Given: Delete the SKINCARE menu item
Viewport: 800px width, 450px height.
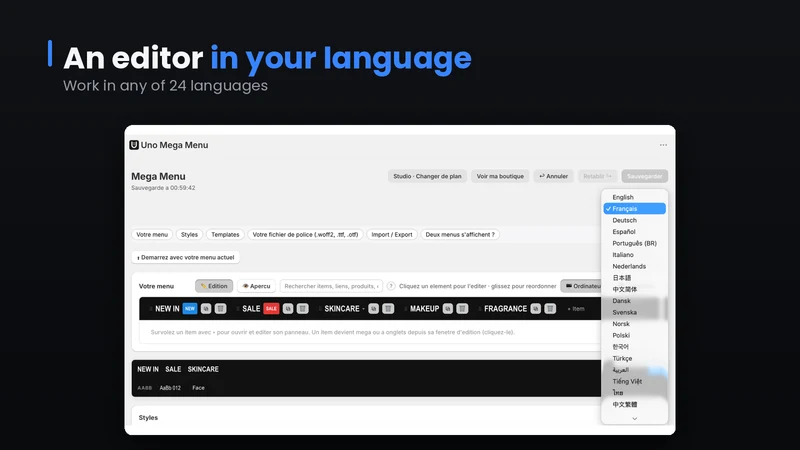Looking at the screenshot, I should [x=388, y=309].
